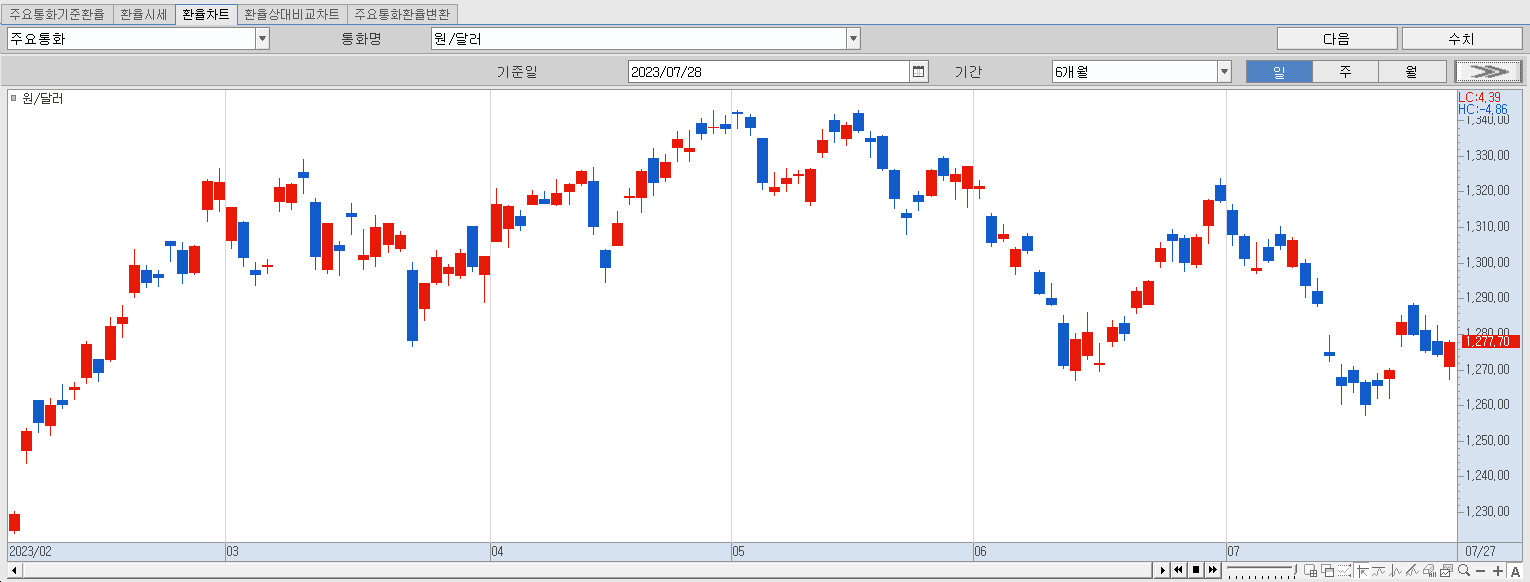Click the 원/달러 chart legend label
Viewport: 1530px width, 582px height.
pyautogui.click(x=42, y=98)
